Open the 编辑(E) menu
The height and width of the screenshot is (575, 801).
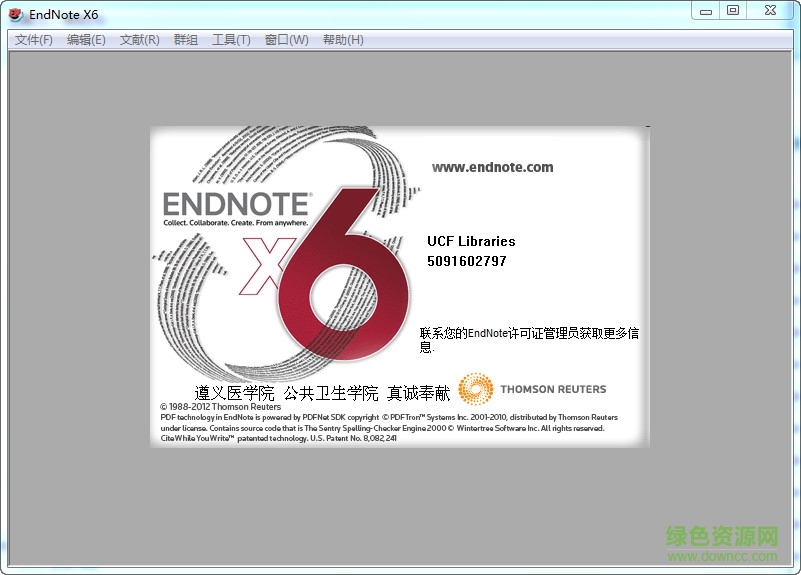tap(86, 40)
